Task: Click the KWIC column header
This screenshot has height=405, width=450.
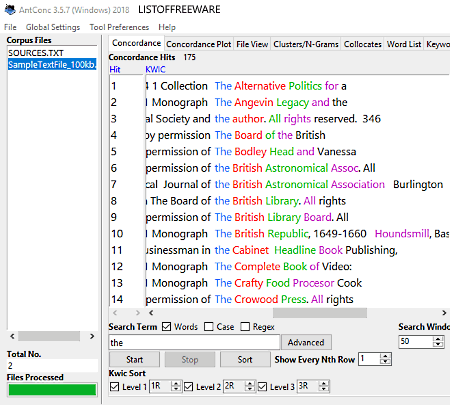Action: click(155, 69)
